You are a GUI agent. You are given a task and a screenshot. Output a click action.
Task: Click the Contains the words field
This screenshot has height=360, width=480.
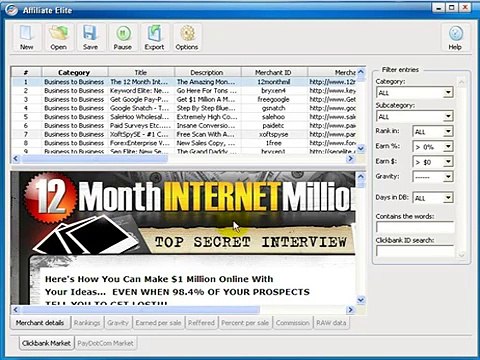(415, 227)
